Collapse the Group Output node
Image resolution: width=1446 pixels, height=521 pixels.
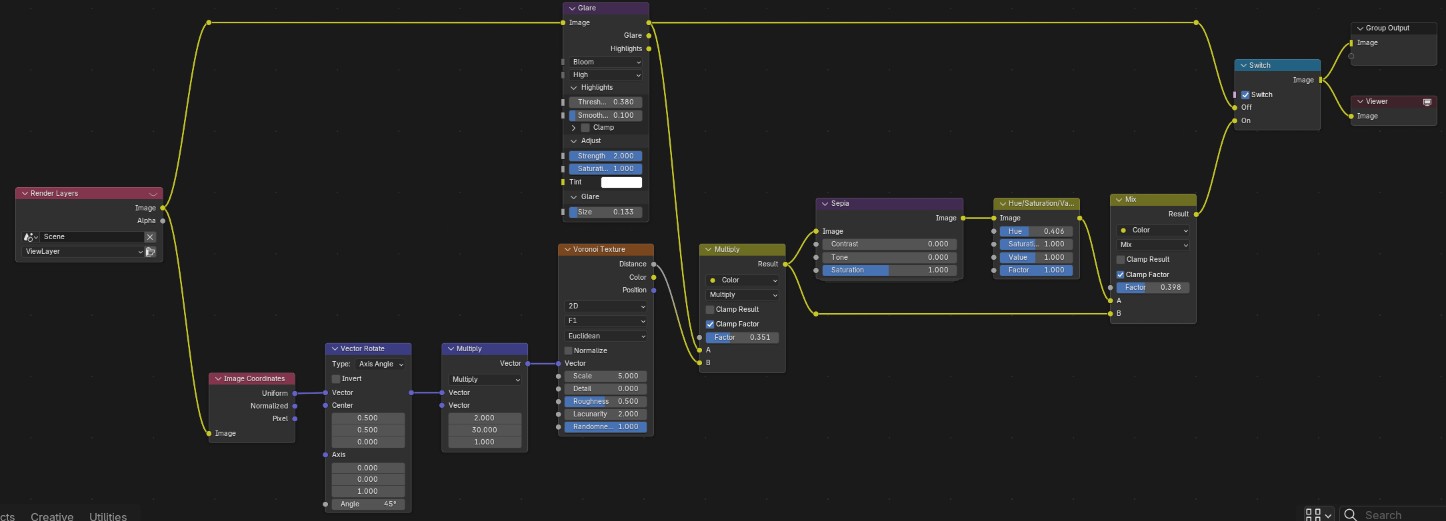click(x=1360, y=28)
